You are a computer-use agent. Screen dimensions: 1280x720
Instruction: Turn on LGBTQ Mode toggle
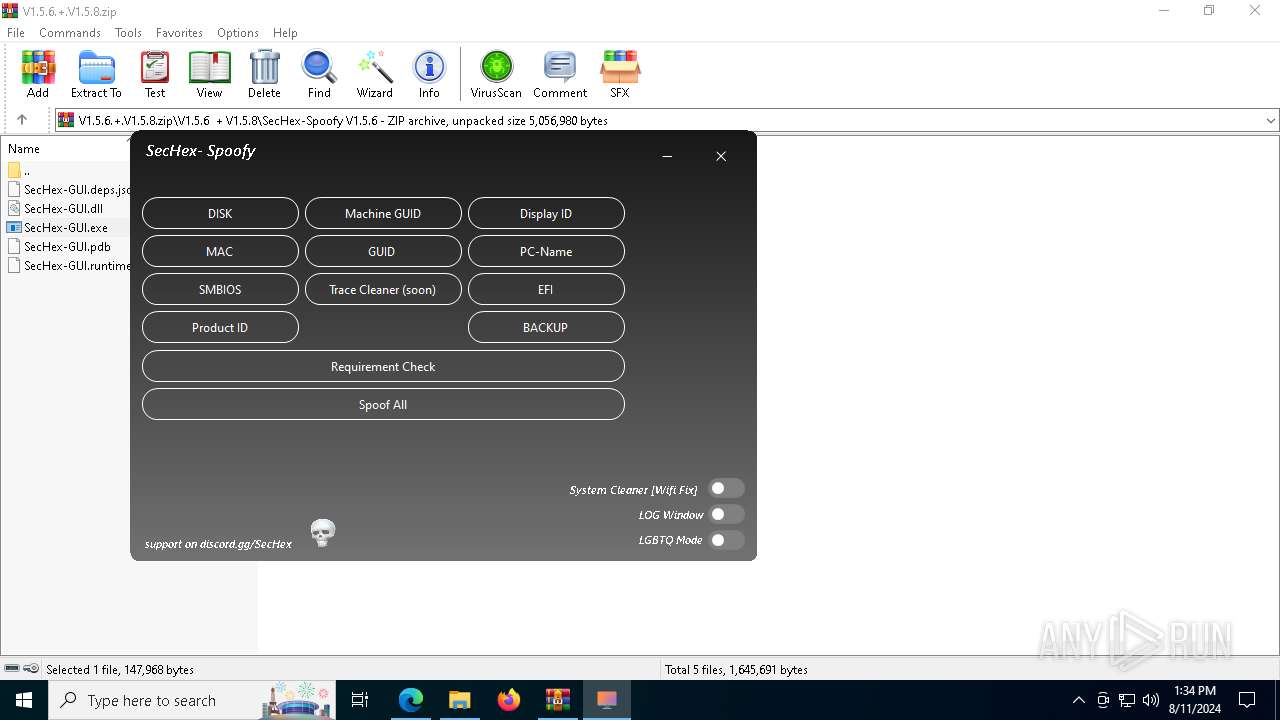(x=727, y=540)
